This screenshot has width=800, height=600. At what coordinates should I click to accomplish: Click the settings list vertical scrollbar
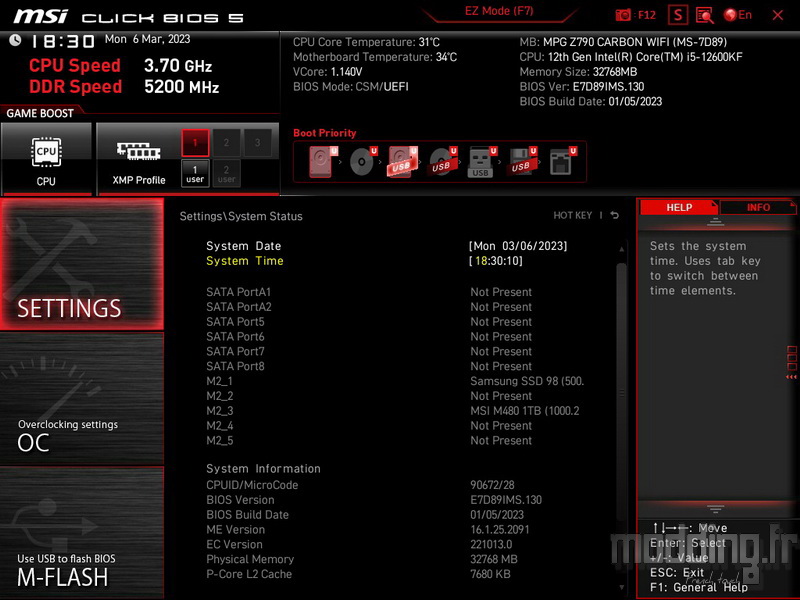(x=621, y=393)
